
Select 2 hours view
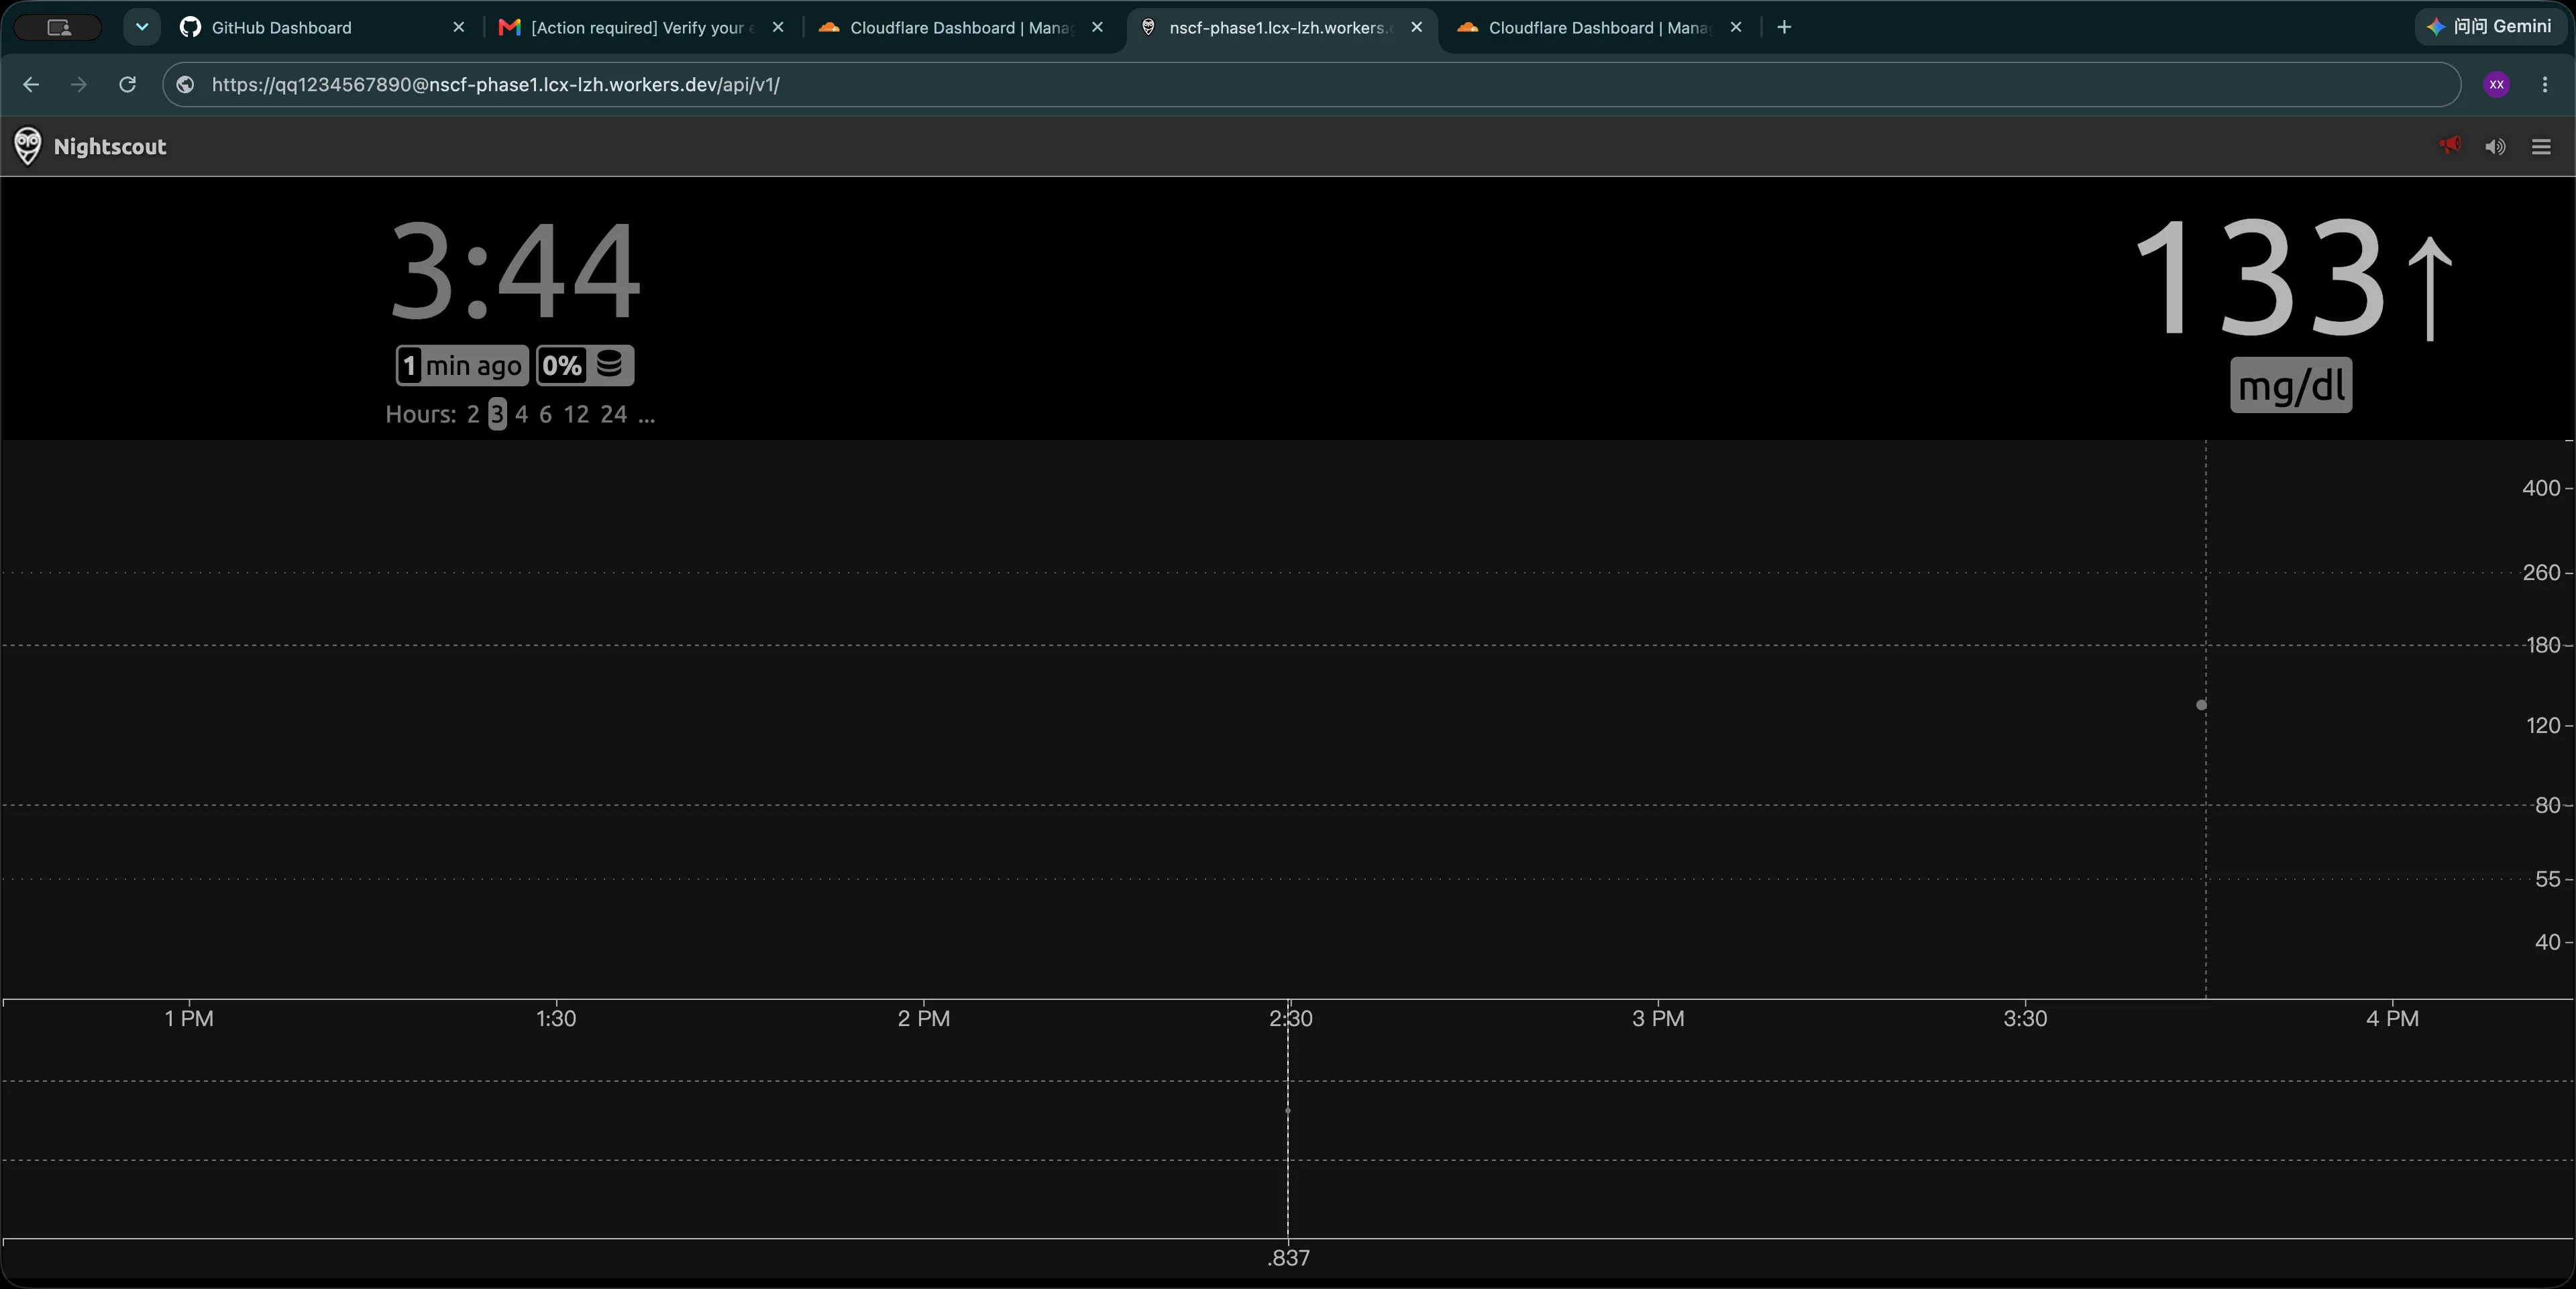[x=473, y=414]
